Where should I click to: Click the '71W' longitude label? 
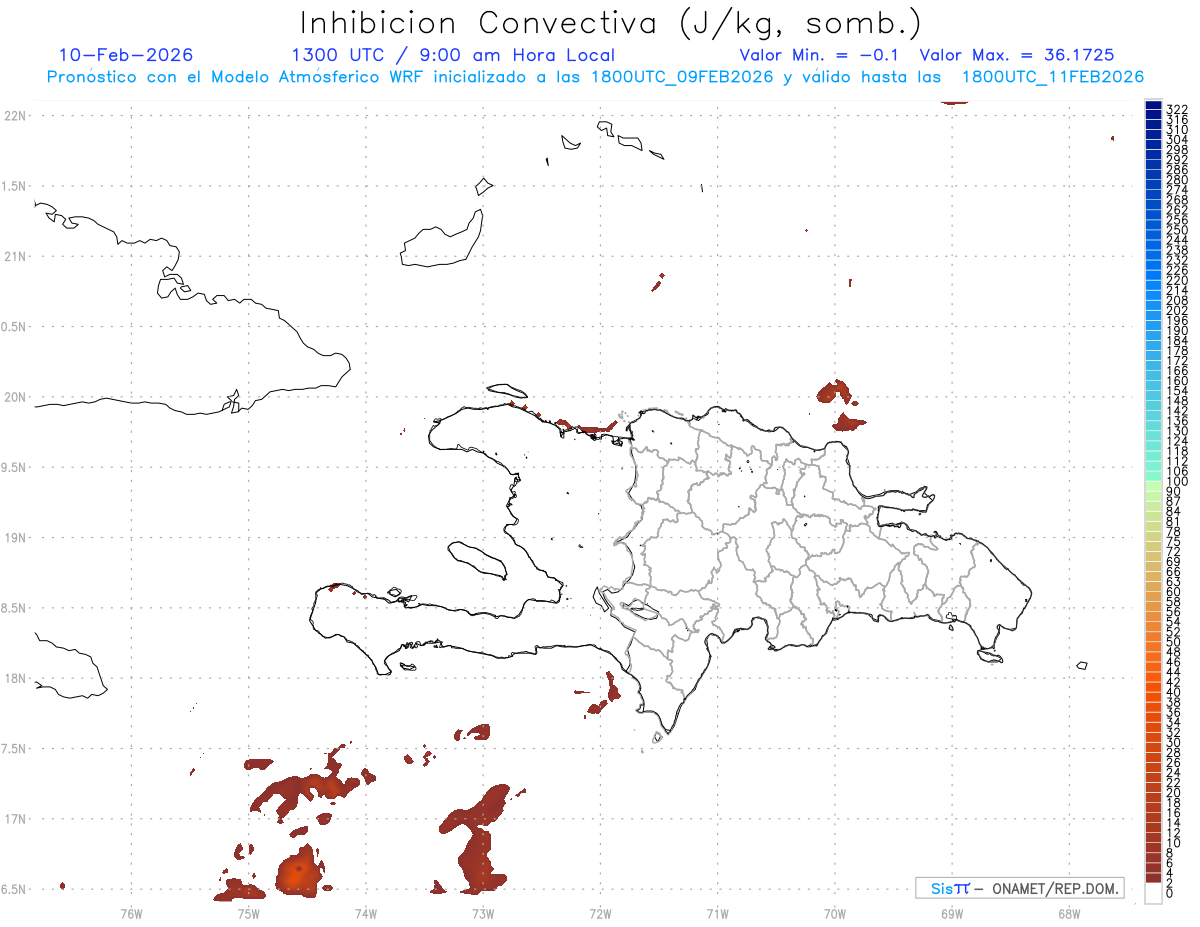tap(717, 912)
